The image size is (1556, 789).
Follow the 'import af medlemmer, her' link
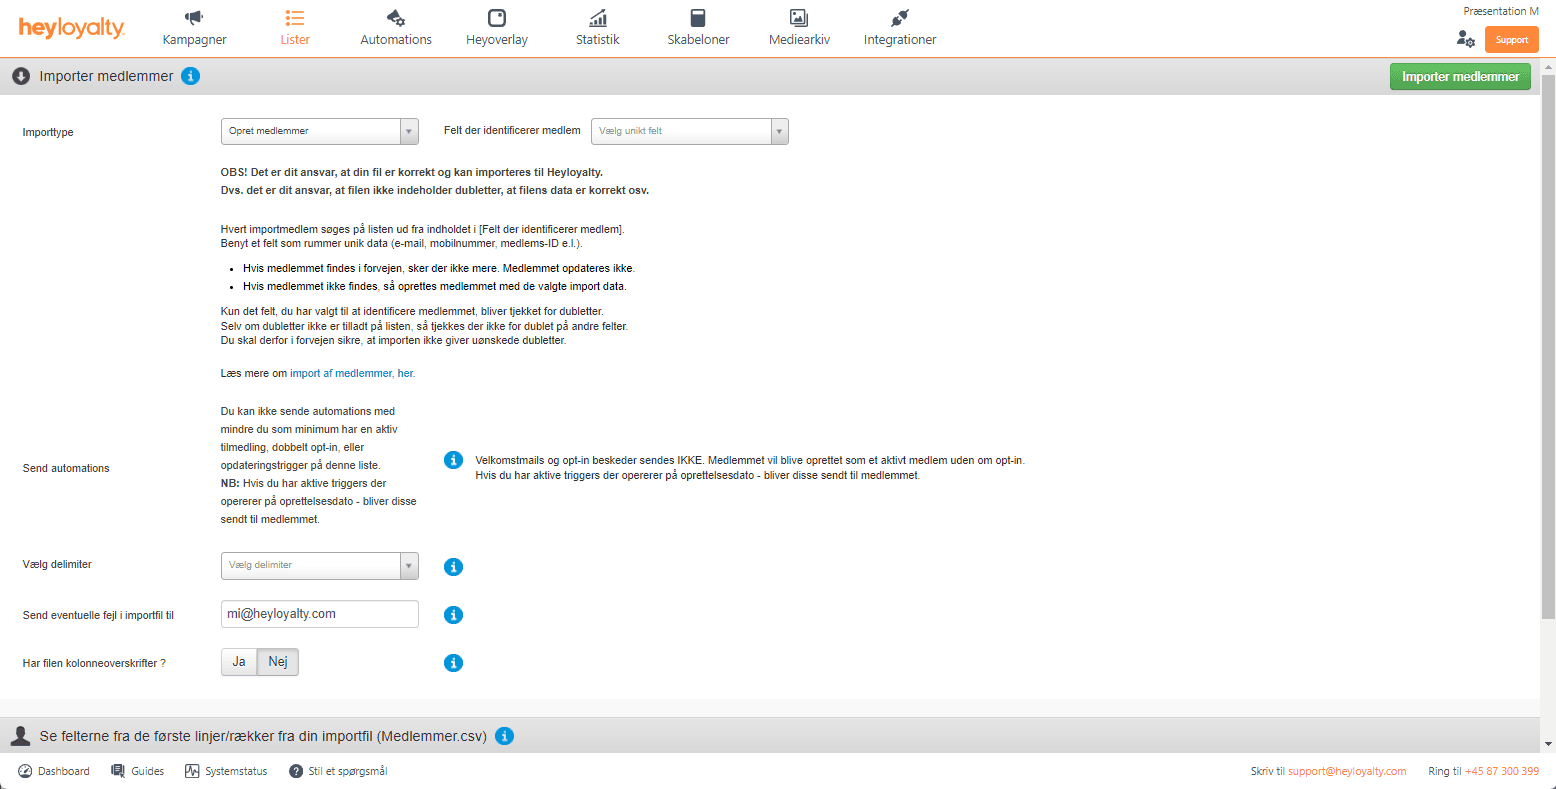[x=352, y=373]
